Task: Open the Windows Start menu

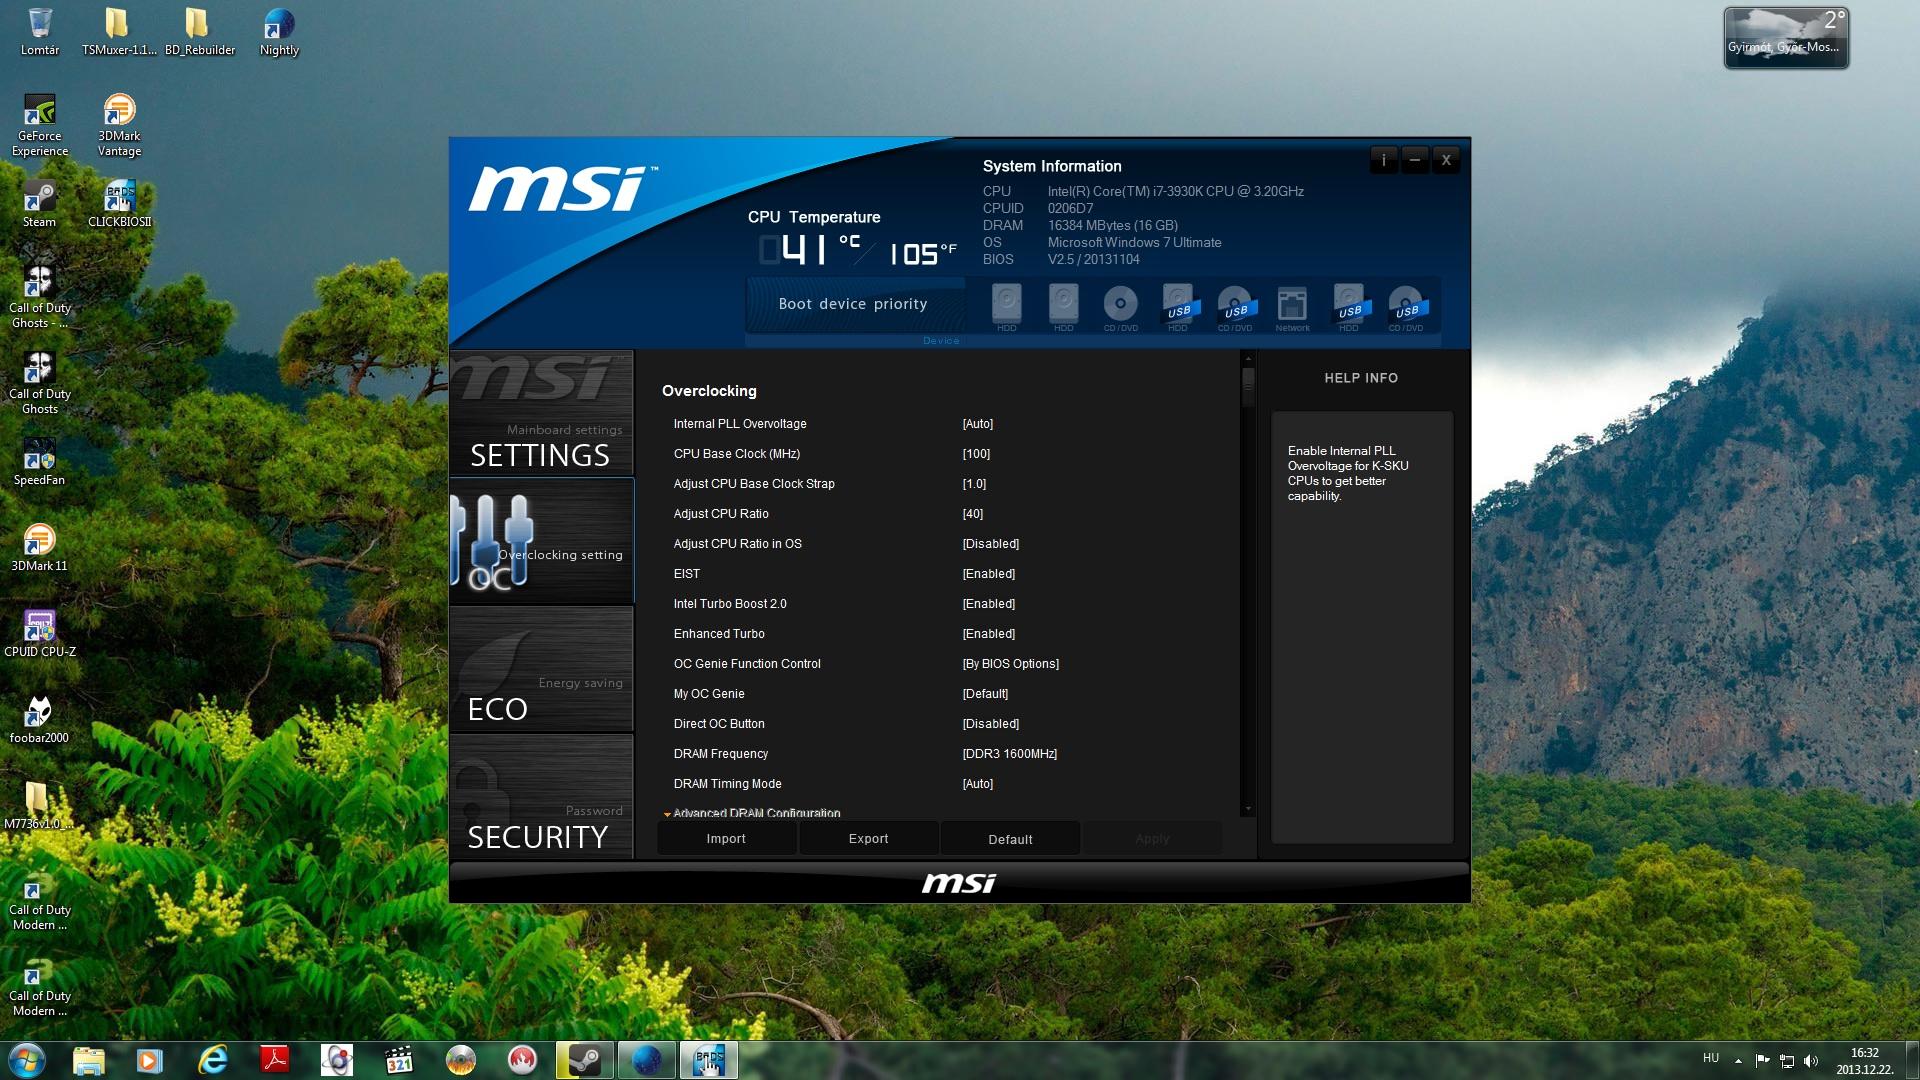Action: click(x=26, y=1059)
